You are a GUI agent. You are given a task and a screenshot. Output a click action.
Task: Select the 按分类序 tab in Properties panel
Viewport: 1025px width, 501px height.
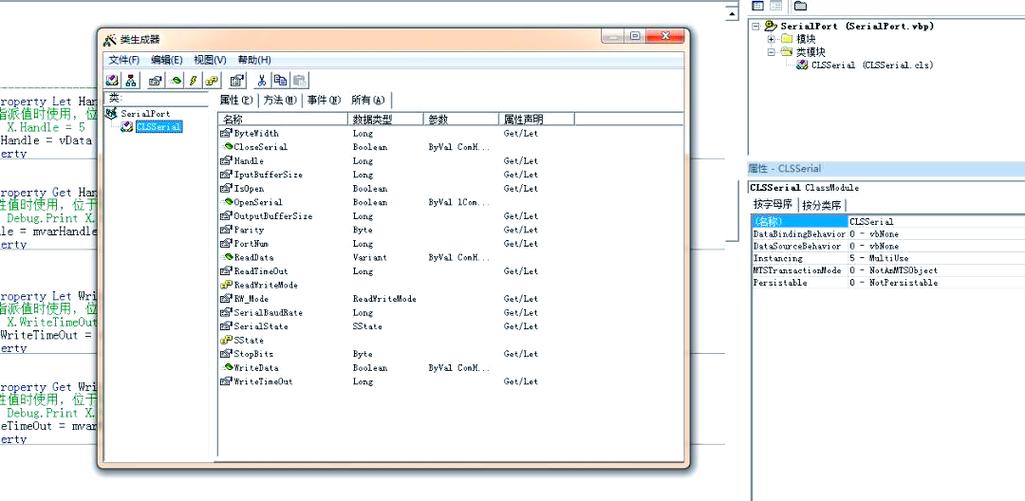pos(822,205)
